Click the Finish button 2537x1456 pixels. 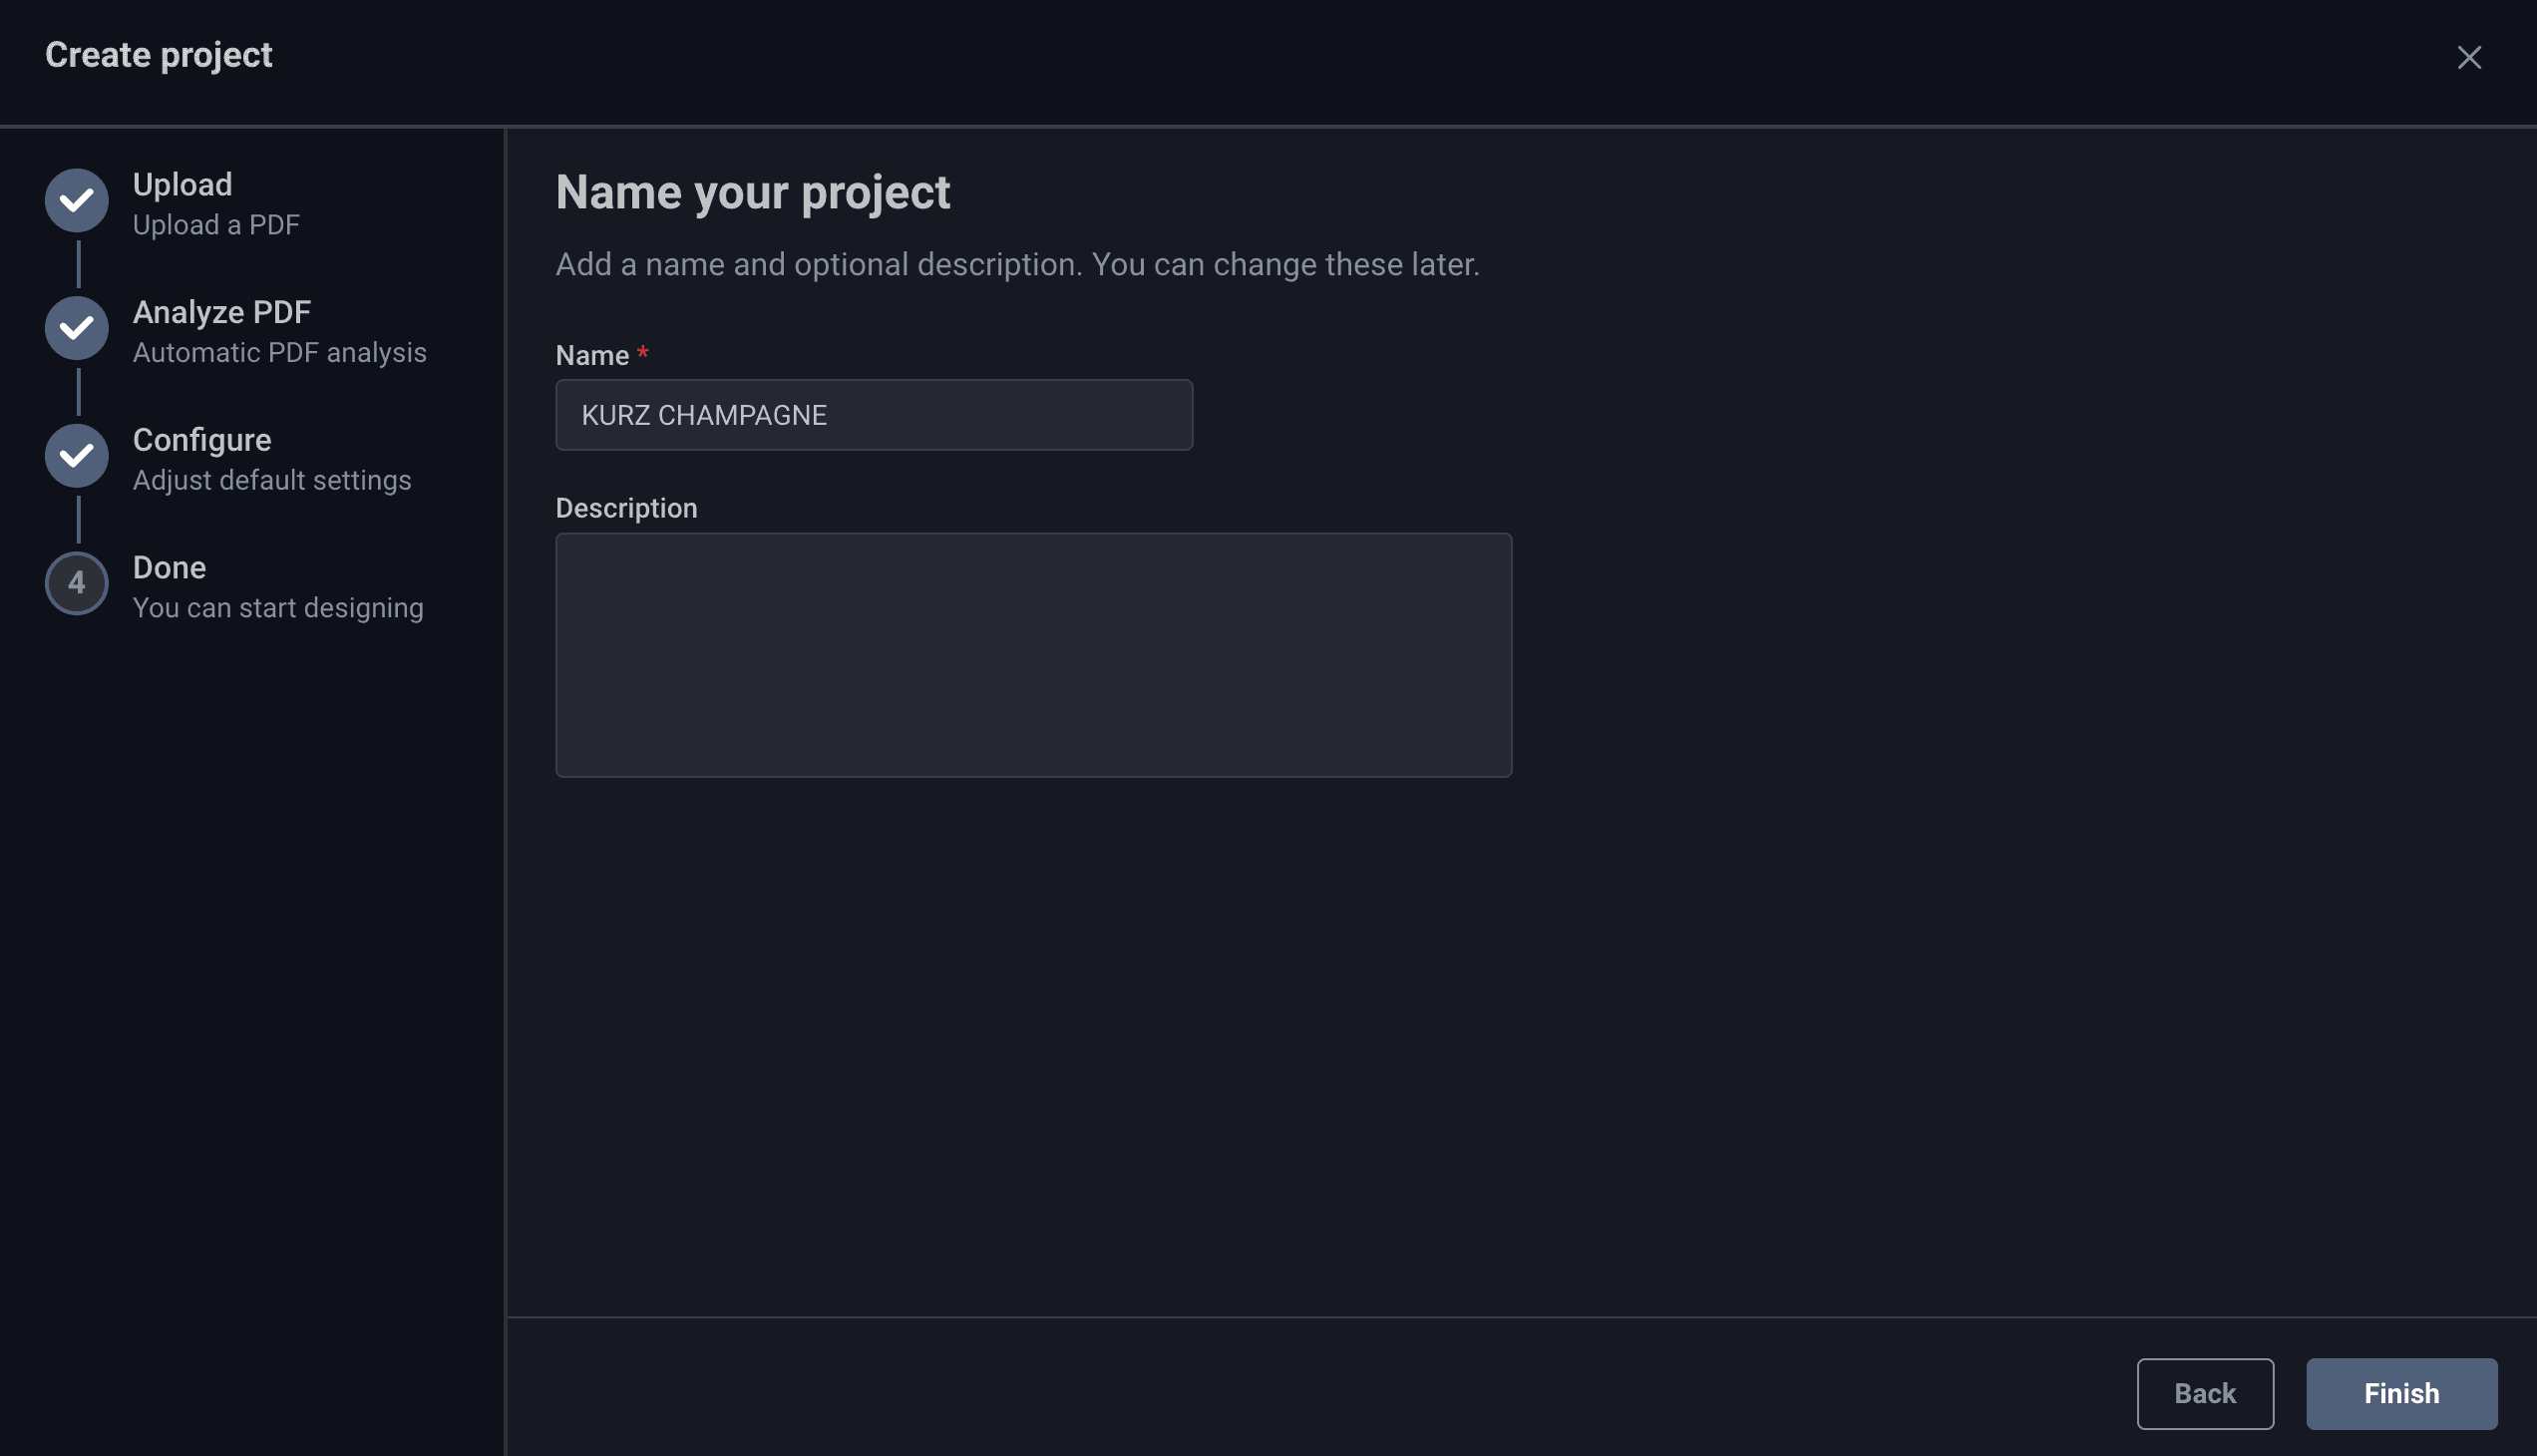[2401, 1393]
